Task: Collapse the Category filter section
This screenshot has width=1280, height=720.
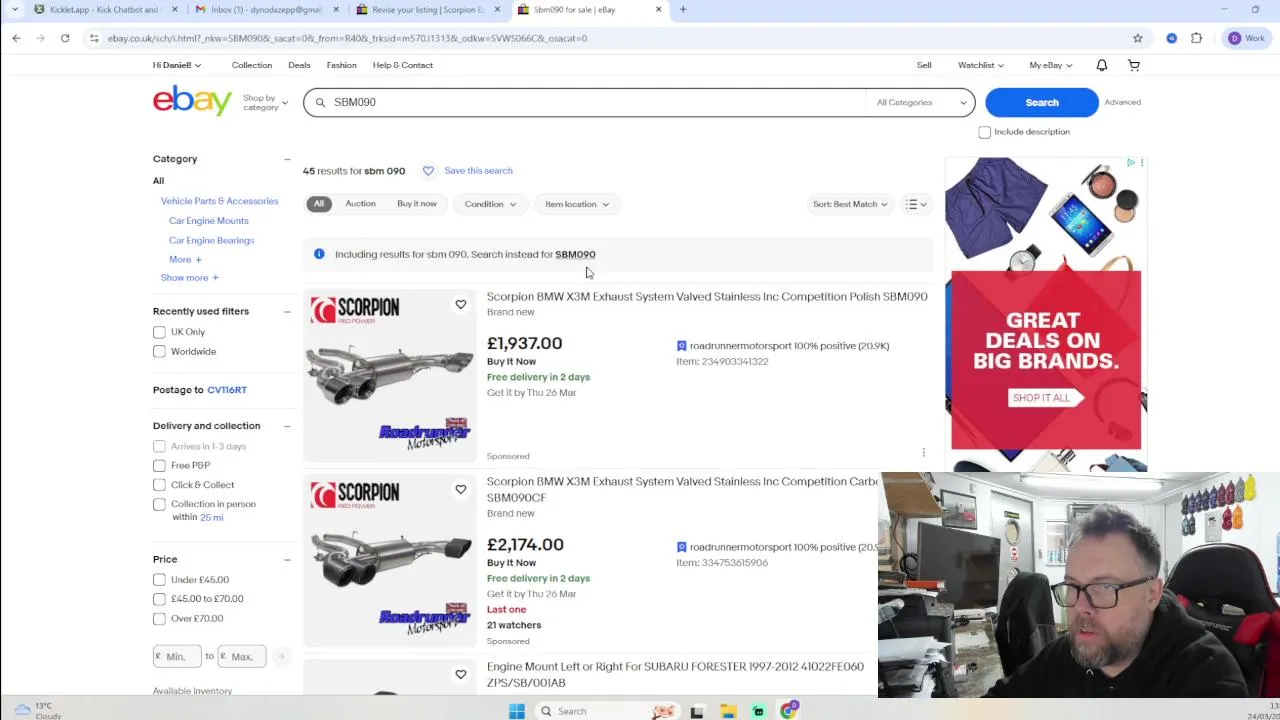Action: click(x=287, y=159)
